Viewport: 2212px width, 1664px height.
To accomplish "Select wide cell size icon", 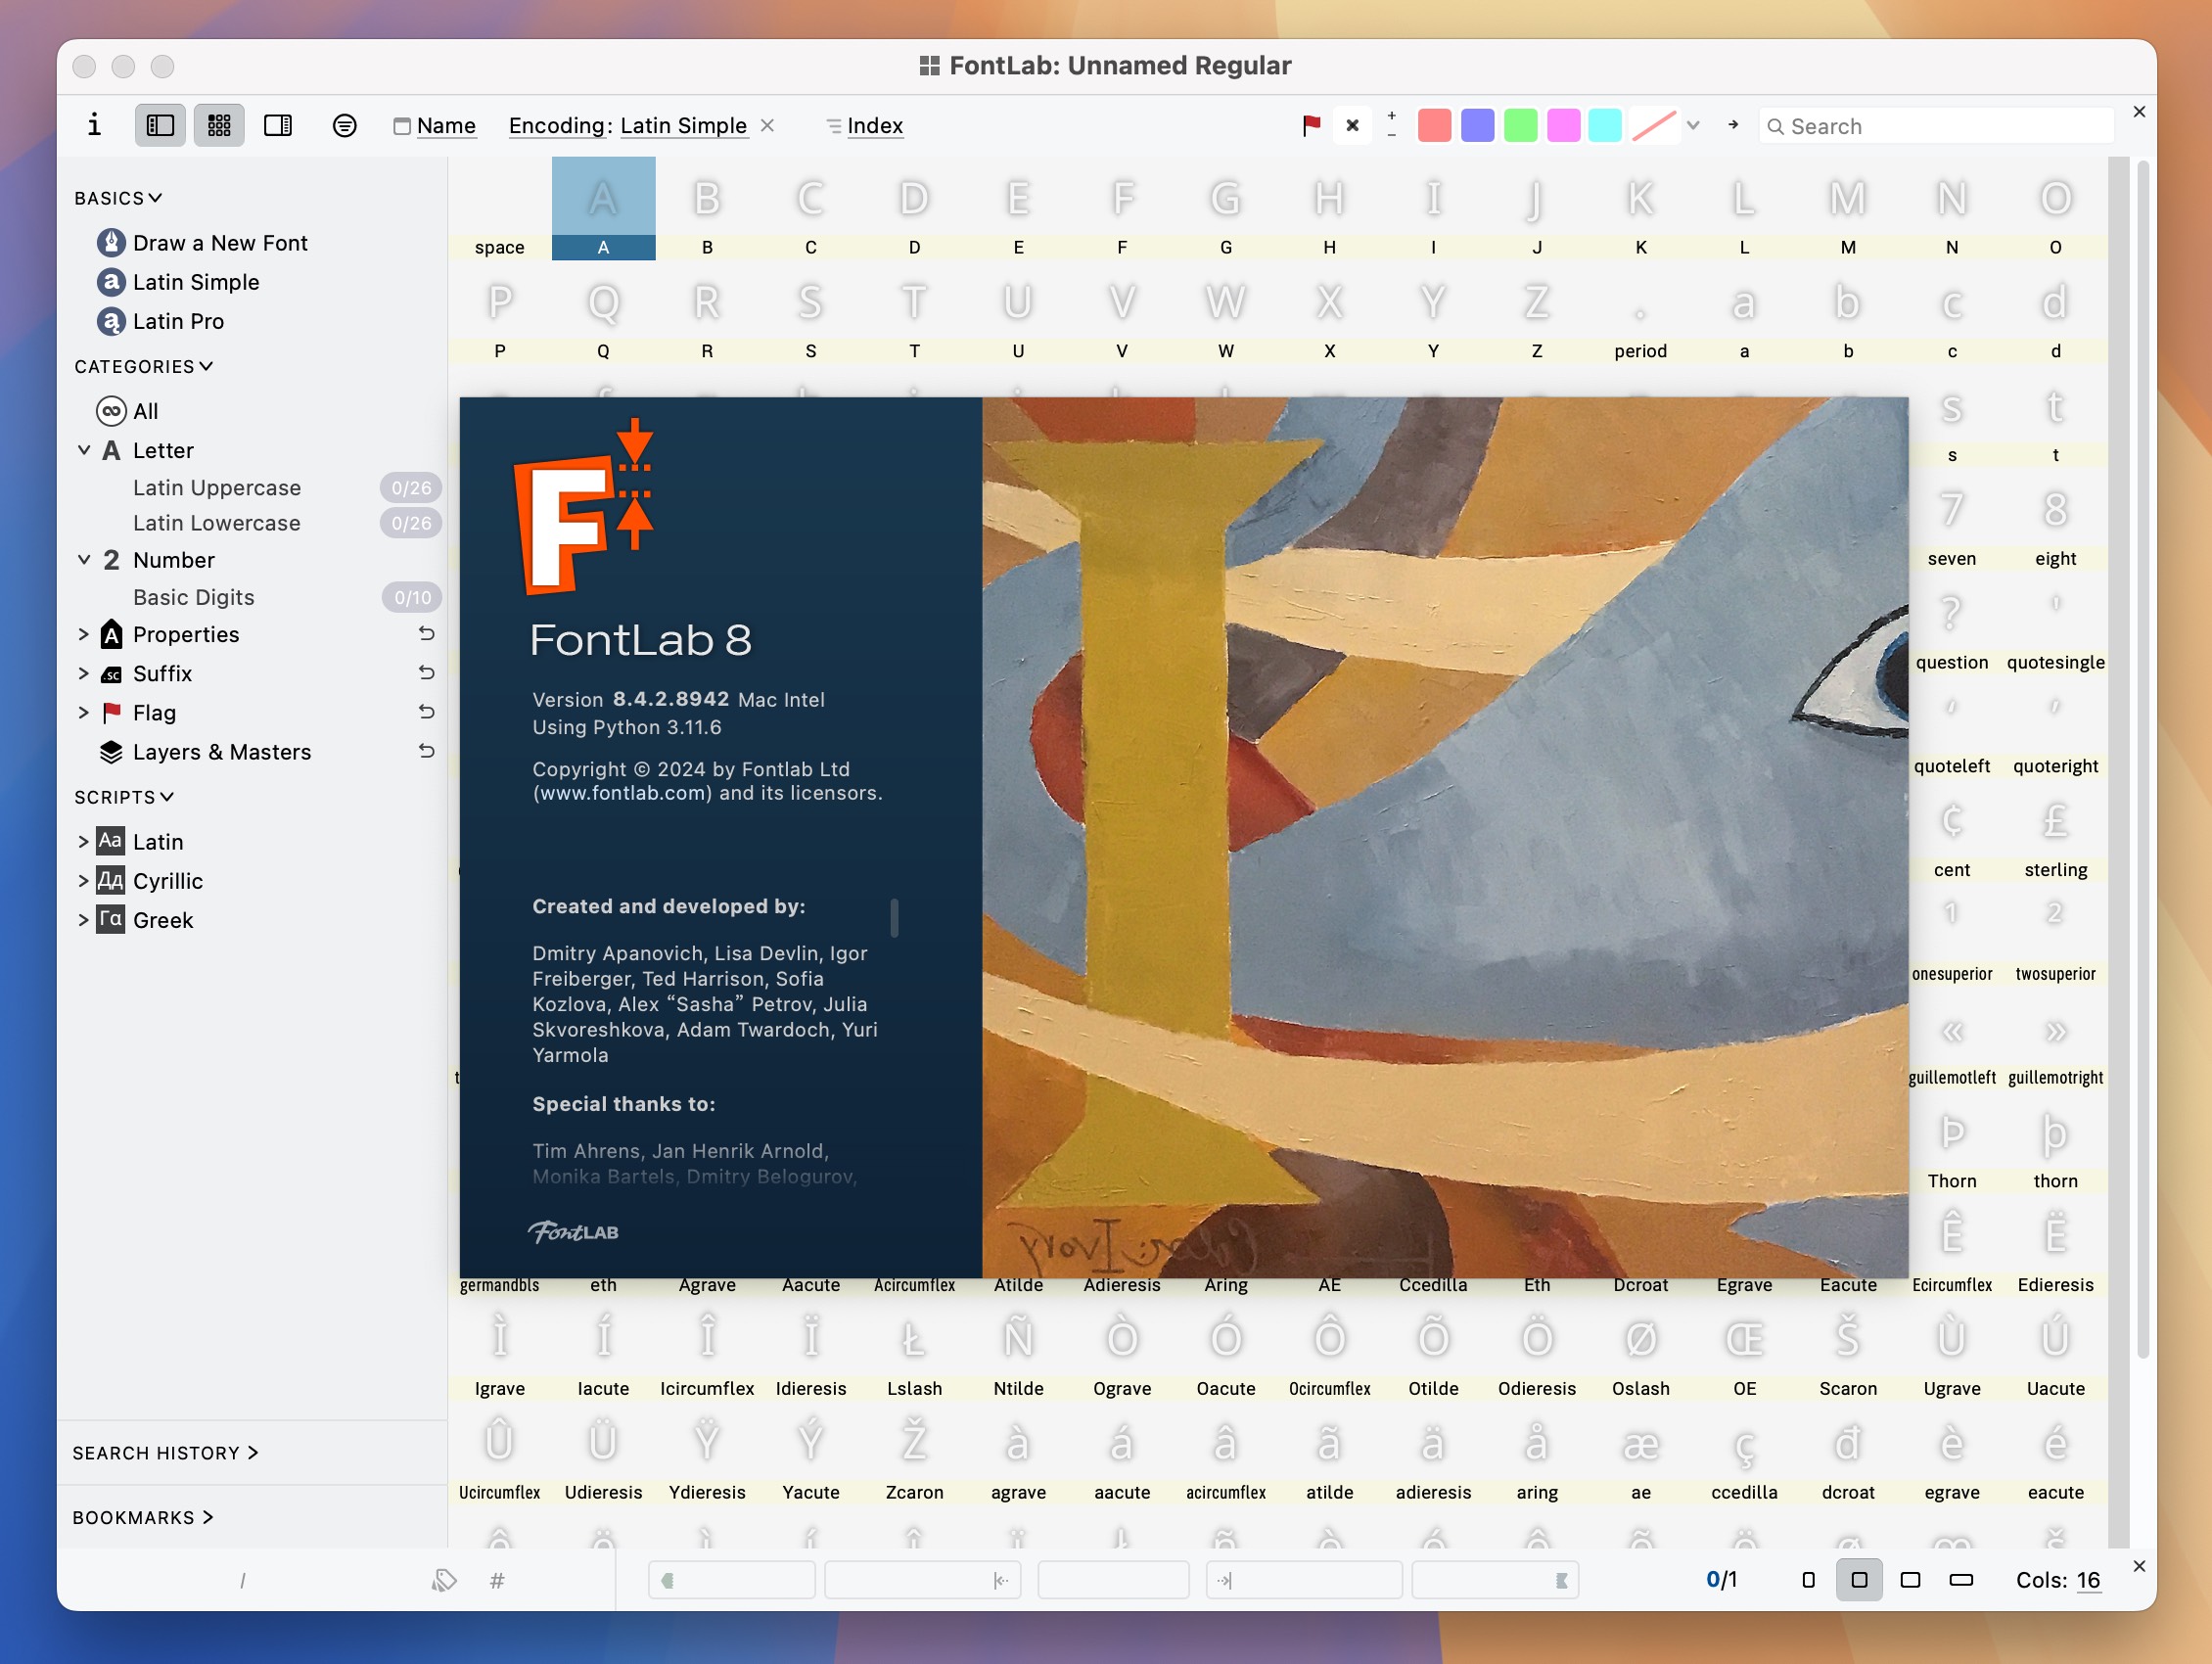I will [x=1961, y=1580].
